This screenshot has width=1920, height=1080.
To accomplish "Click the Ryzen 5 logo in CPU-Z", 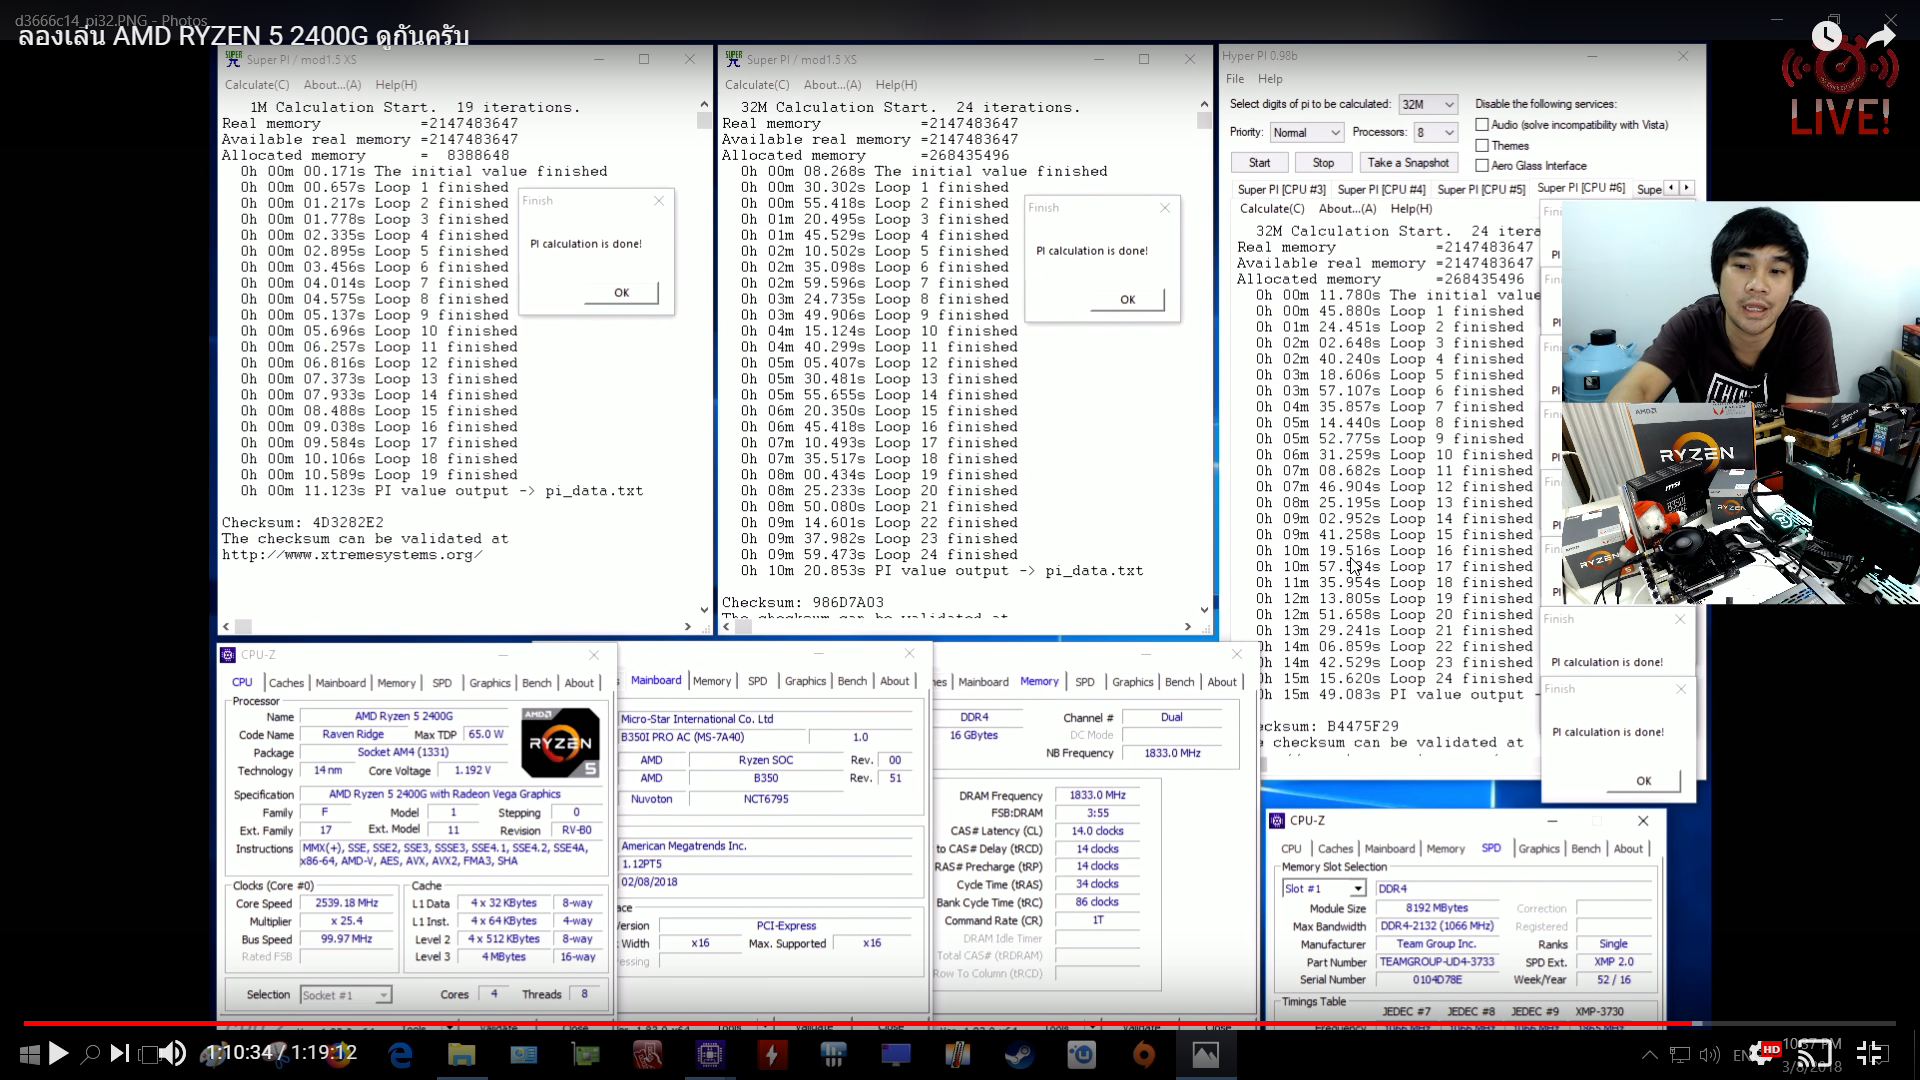I will pos(560,743).
